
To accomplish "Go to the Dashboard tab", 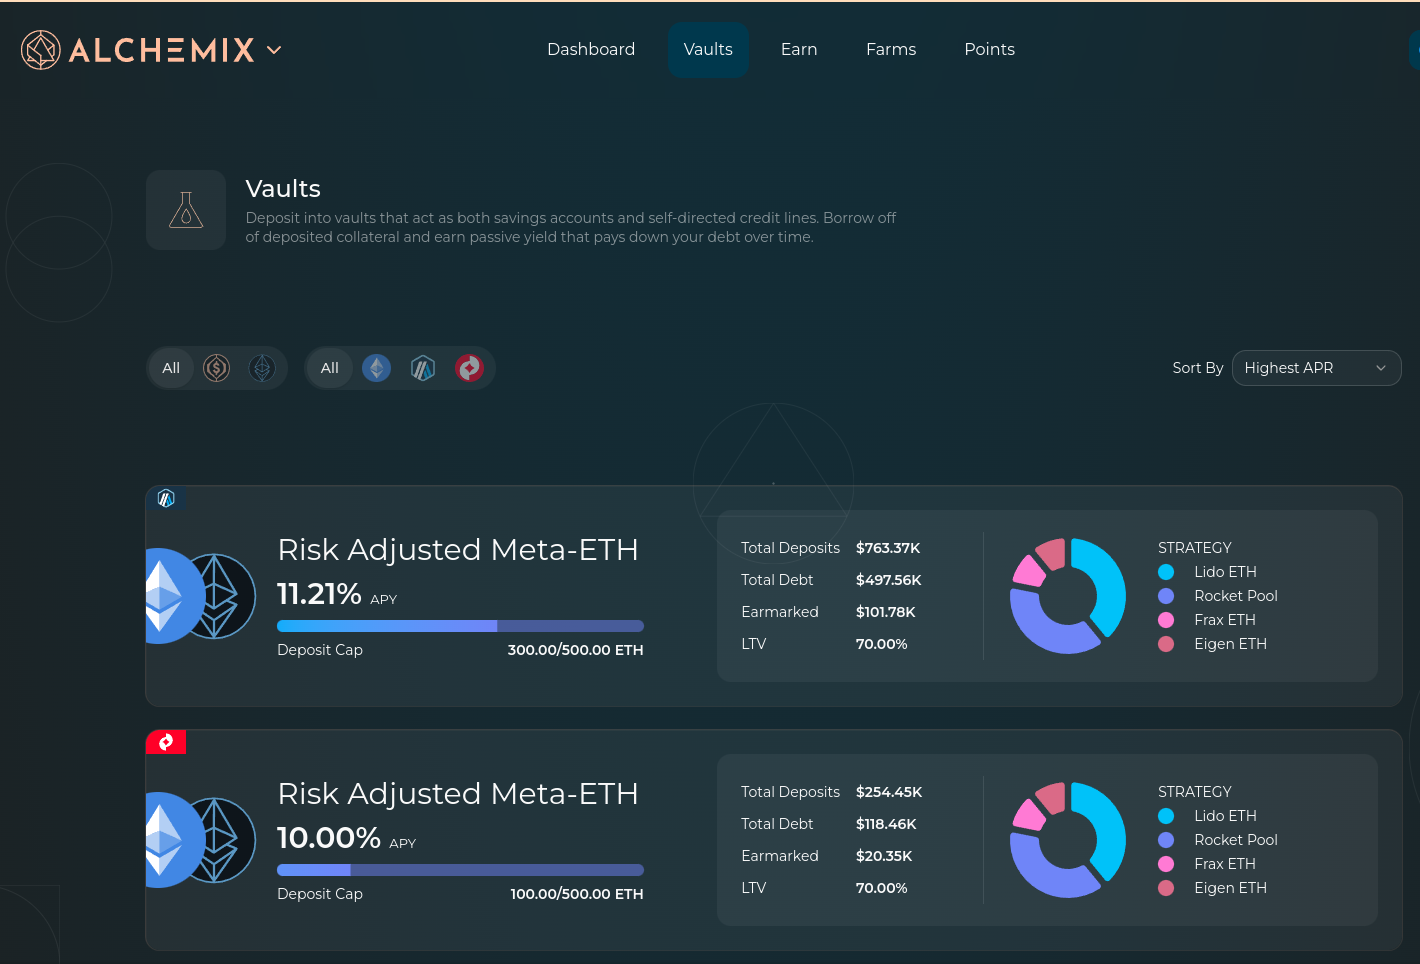I will click(x=591, y=49).
